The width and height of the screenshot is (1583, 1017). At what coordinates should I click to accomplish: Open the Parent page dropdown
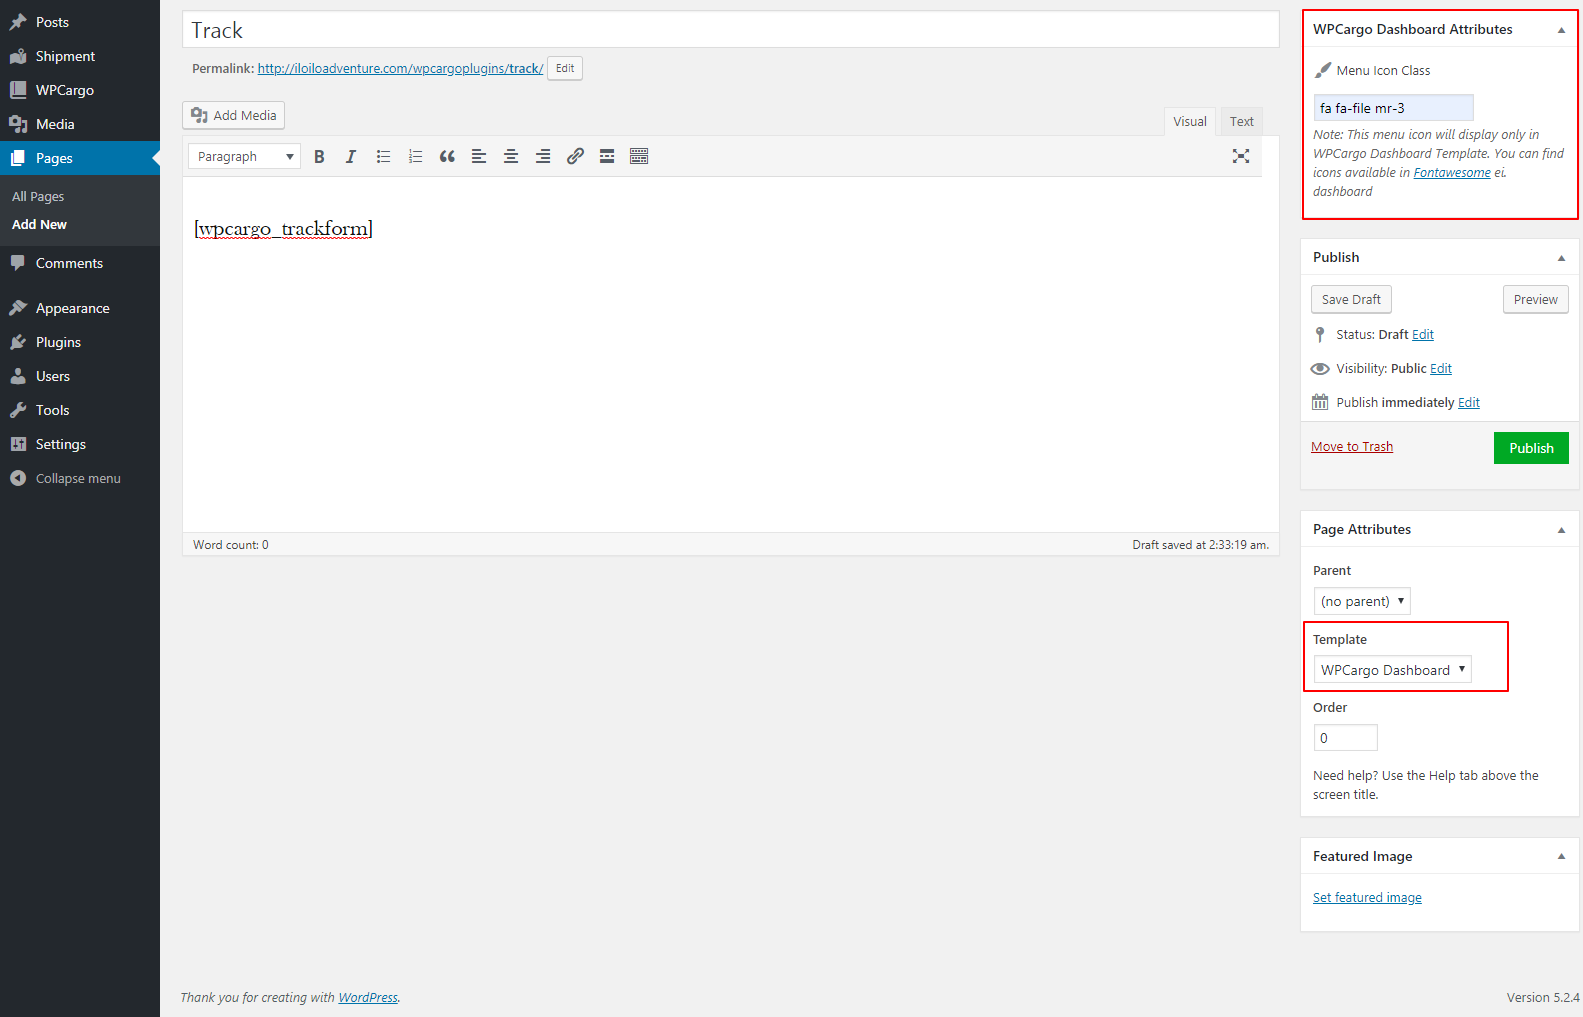pos(1361,601)
